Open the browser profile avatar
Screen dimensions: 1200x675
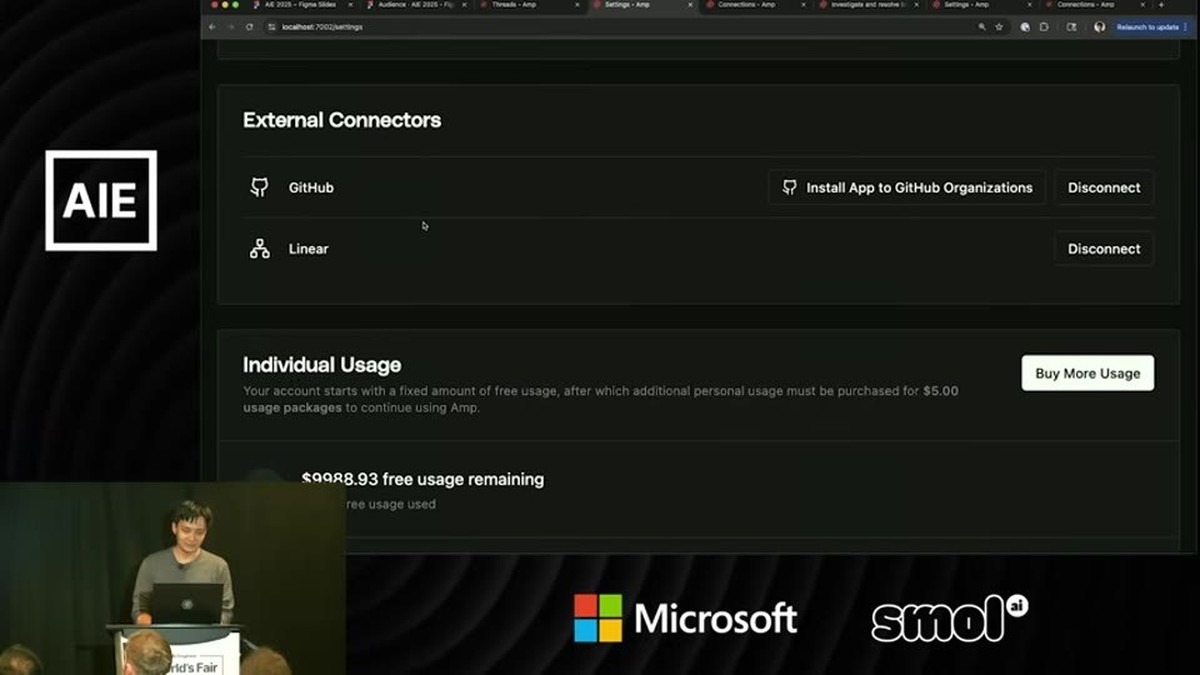(1100, 27)
